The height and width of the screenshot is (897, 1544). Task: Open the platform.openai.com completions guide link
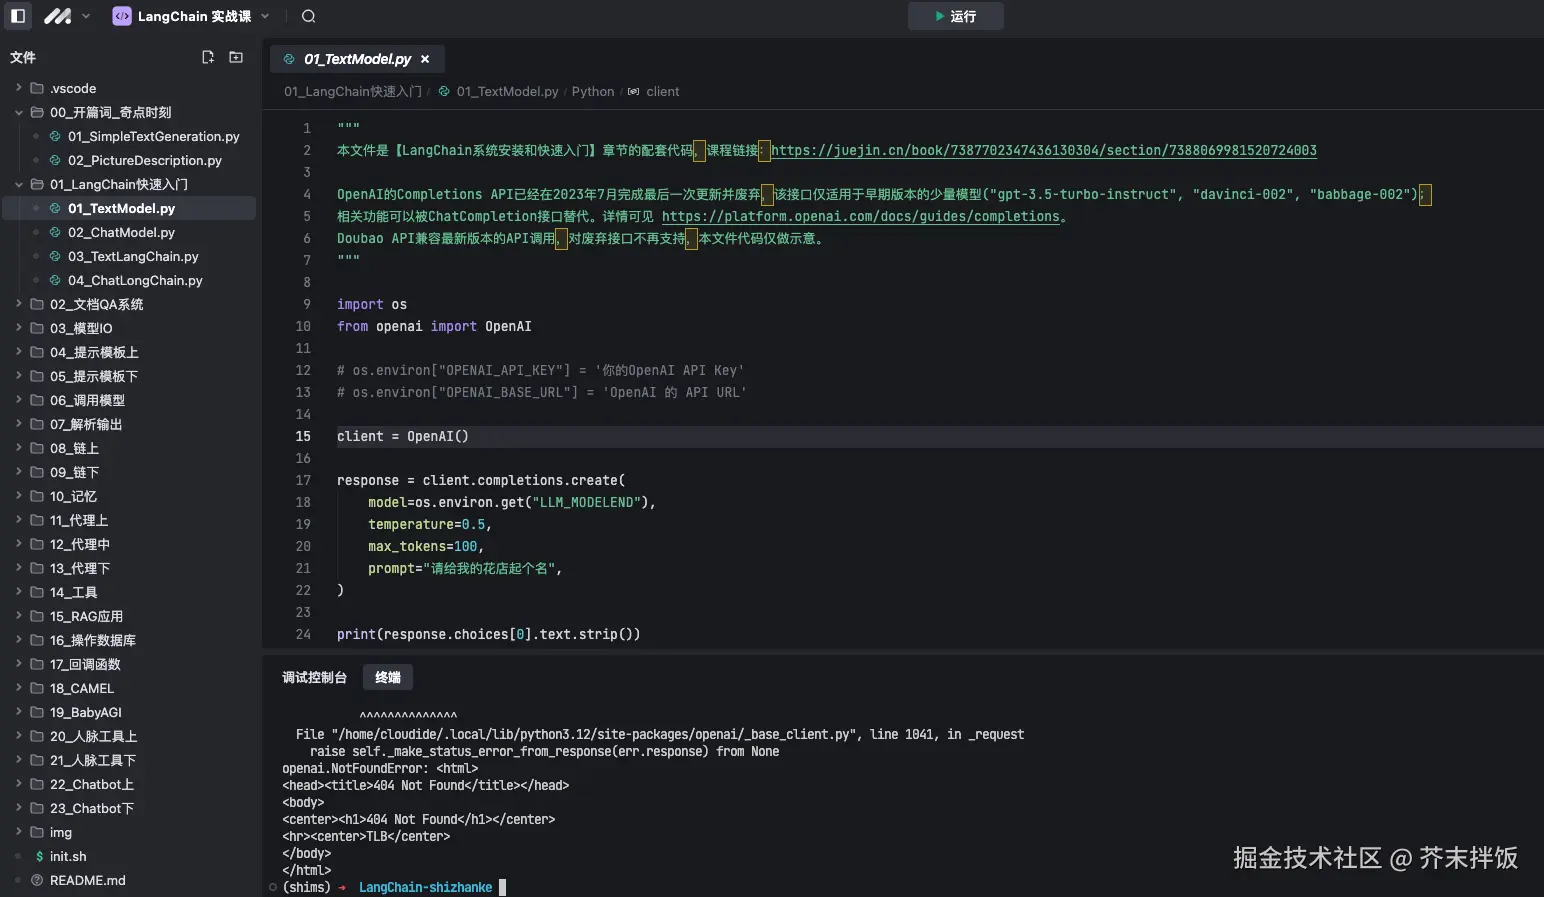[x=860, y=216]
